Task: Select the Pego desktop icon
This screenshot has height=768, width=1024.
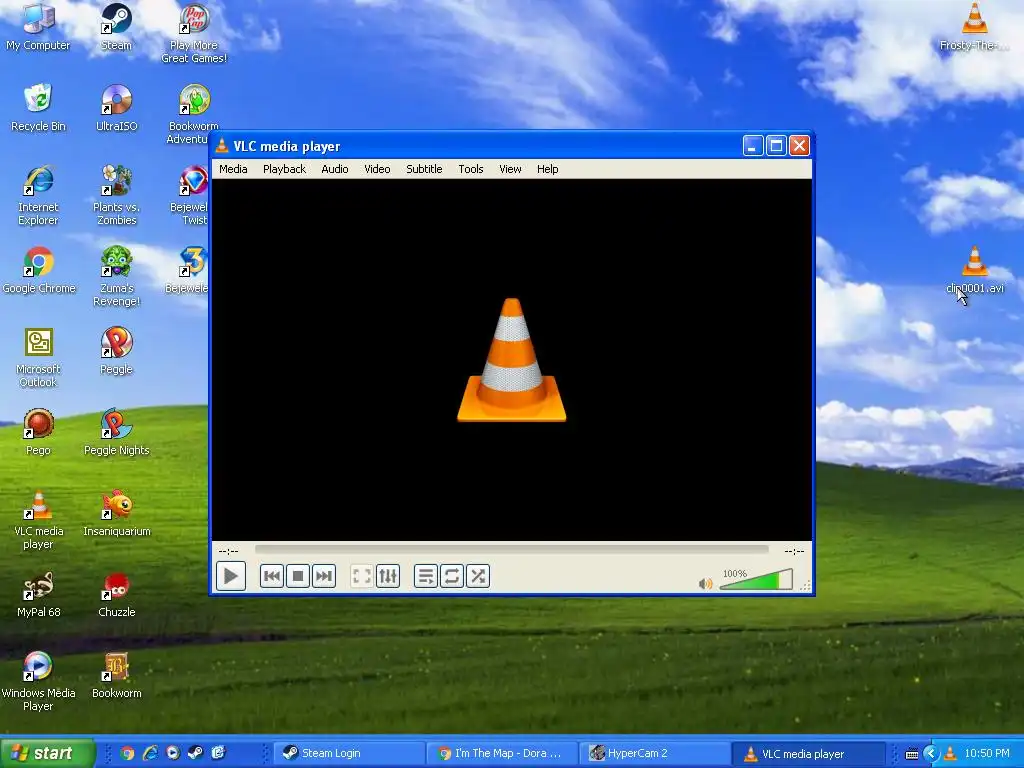Action: [38, 432]
